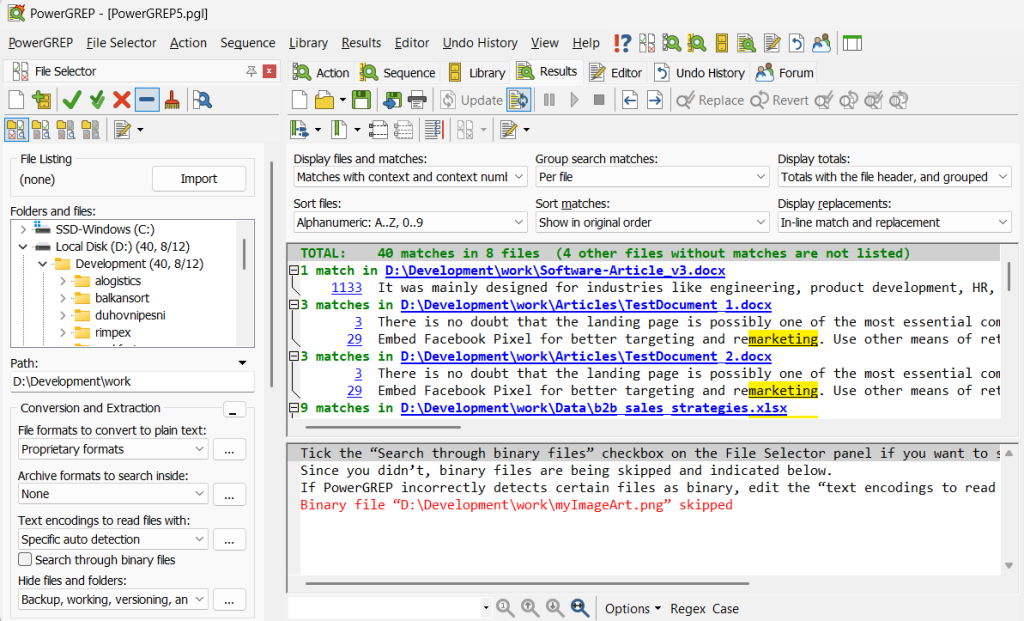Click the green check Include file icon
This screenshot has height=621, width=1024.
[71, 99]
